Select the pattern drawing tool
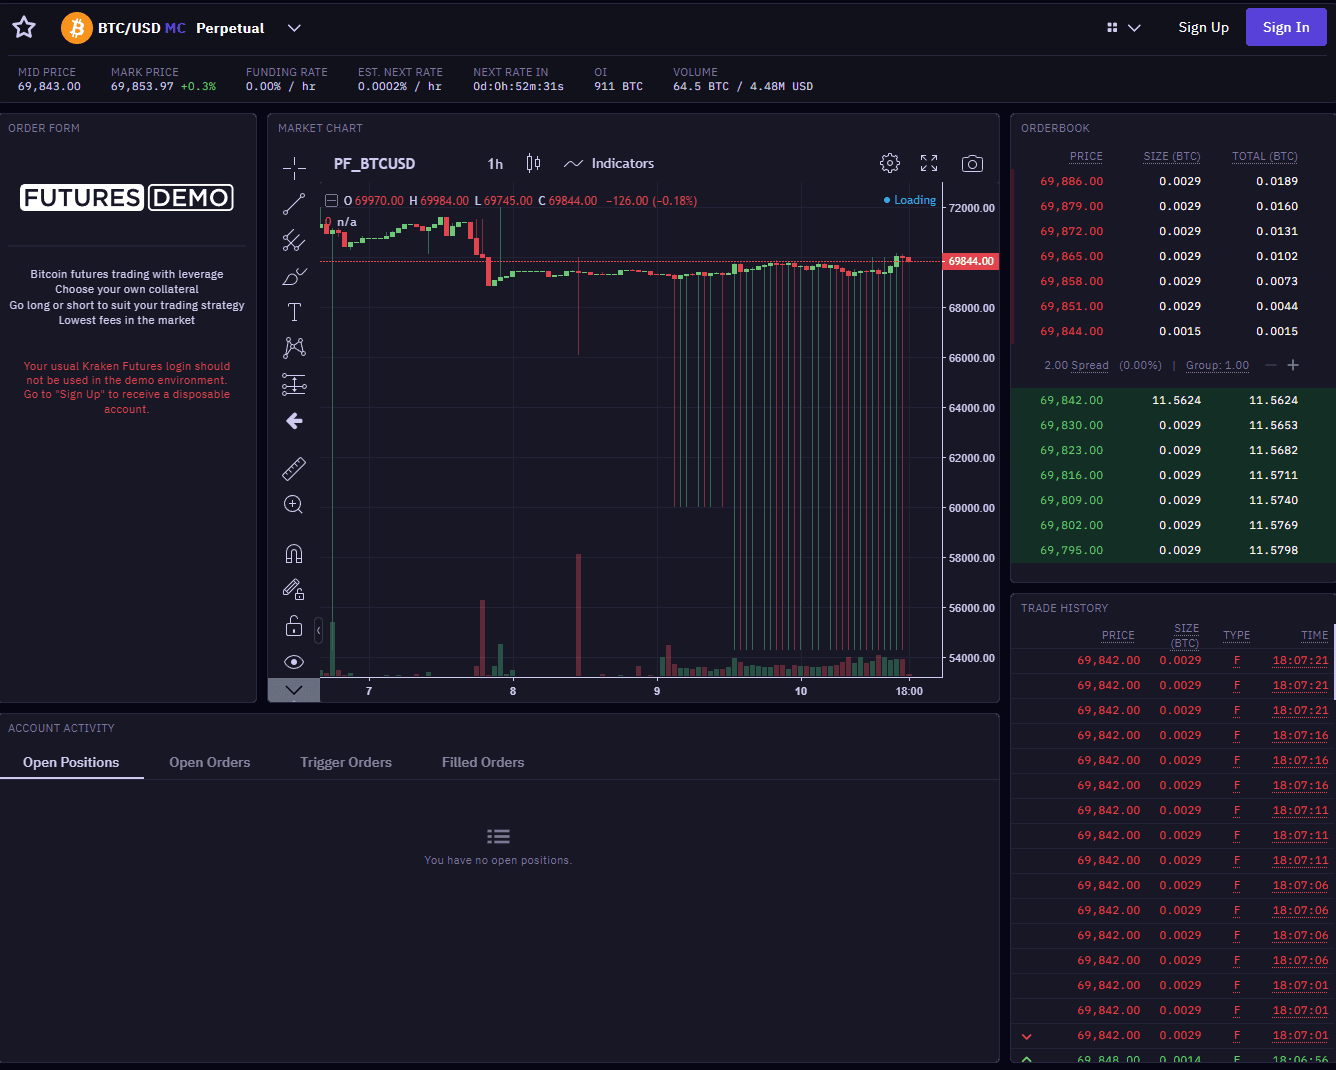 (x=294, y=348)
